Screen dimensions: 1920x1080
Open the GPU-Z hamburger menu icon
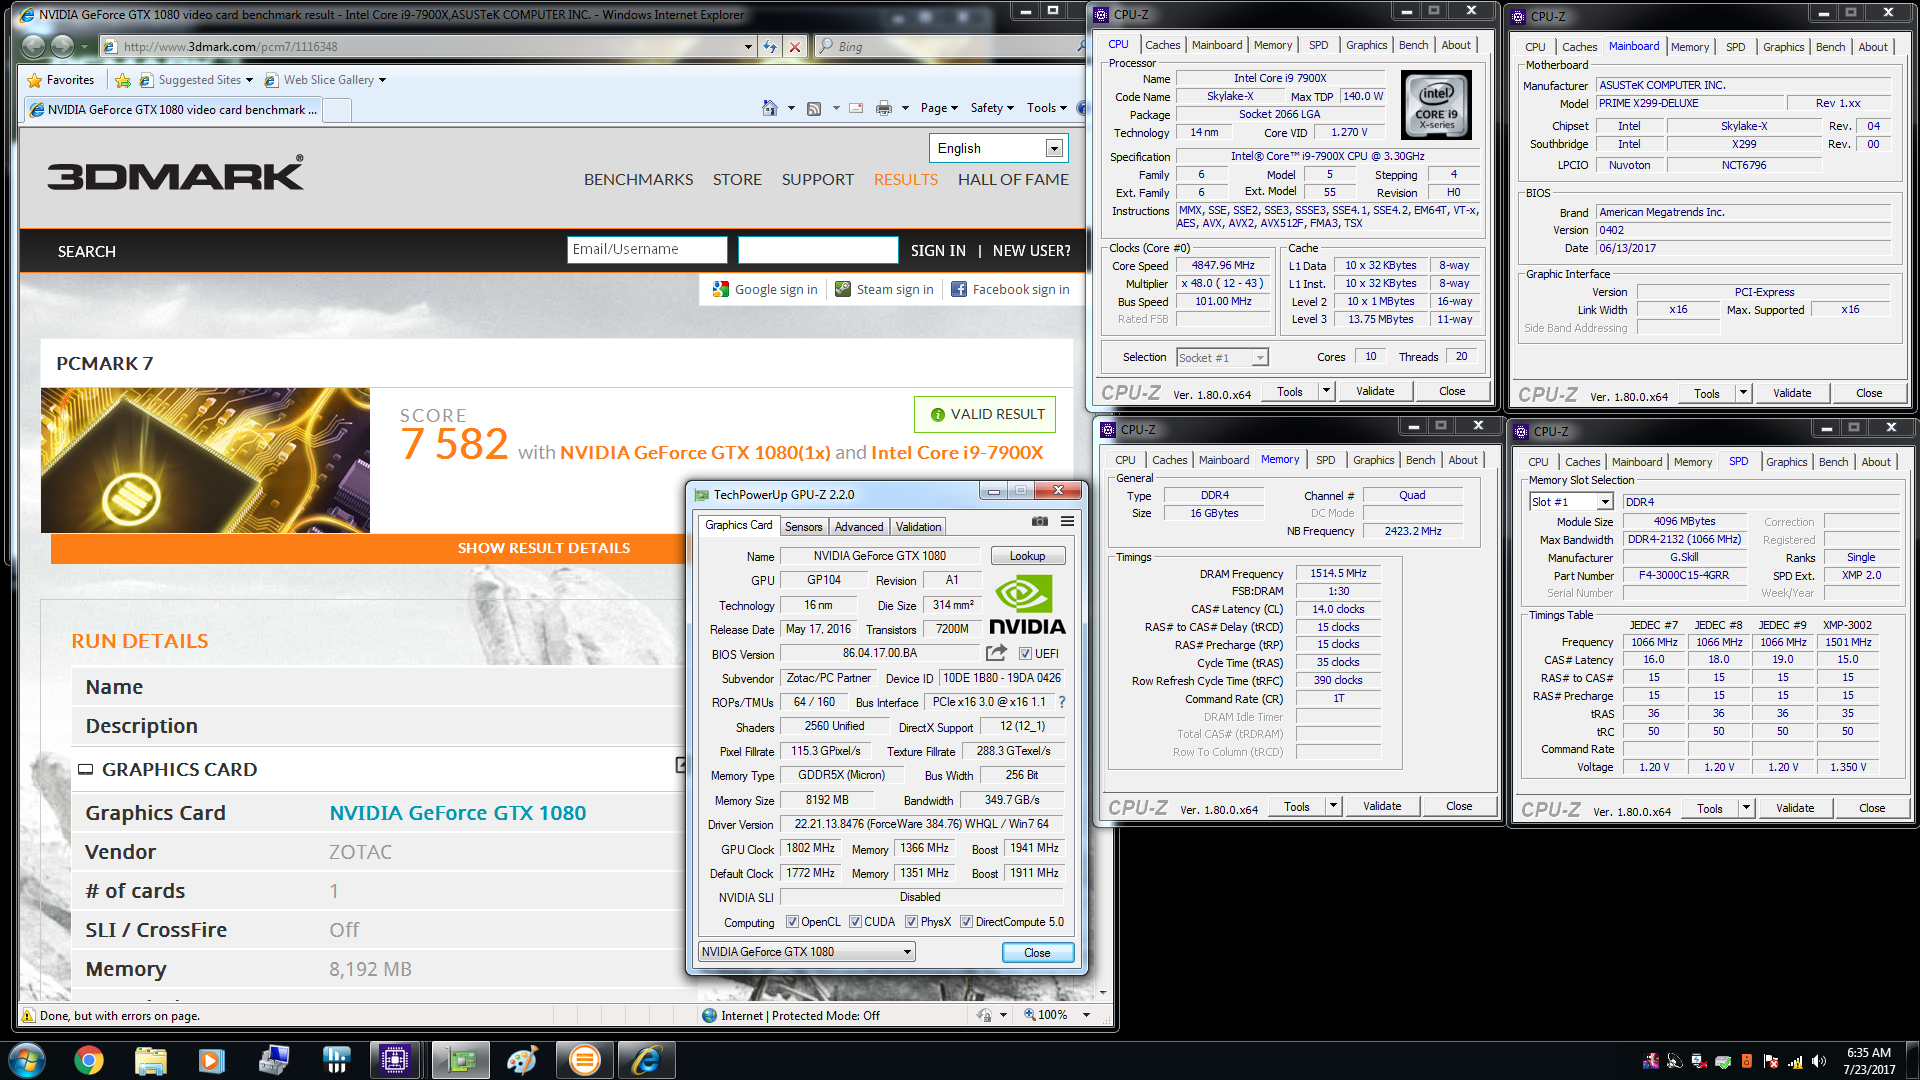coord(1067,521)
